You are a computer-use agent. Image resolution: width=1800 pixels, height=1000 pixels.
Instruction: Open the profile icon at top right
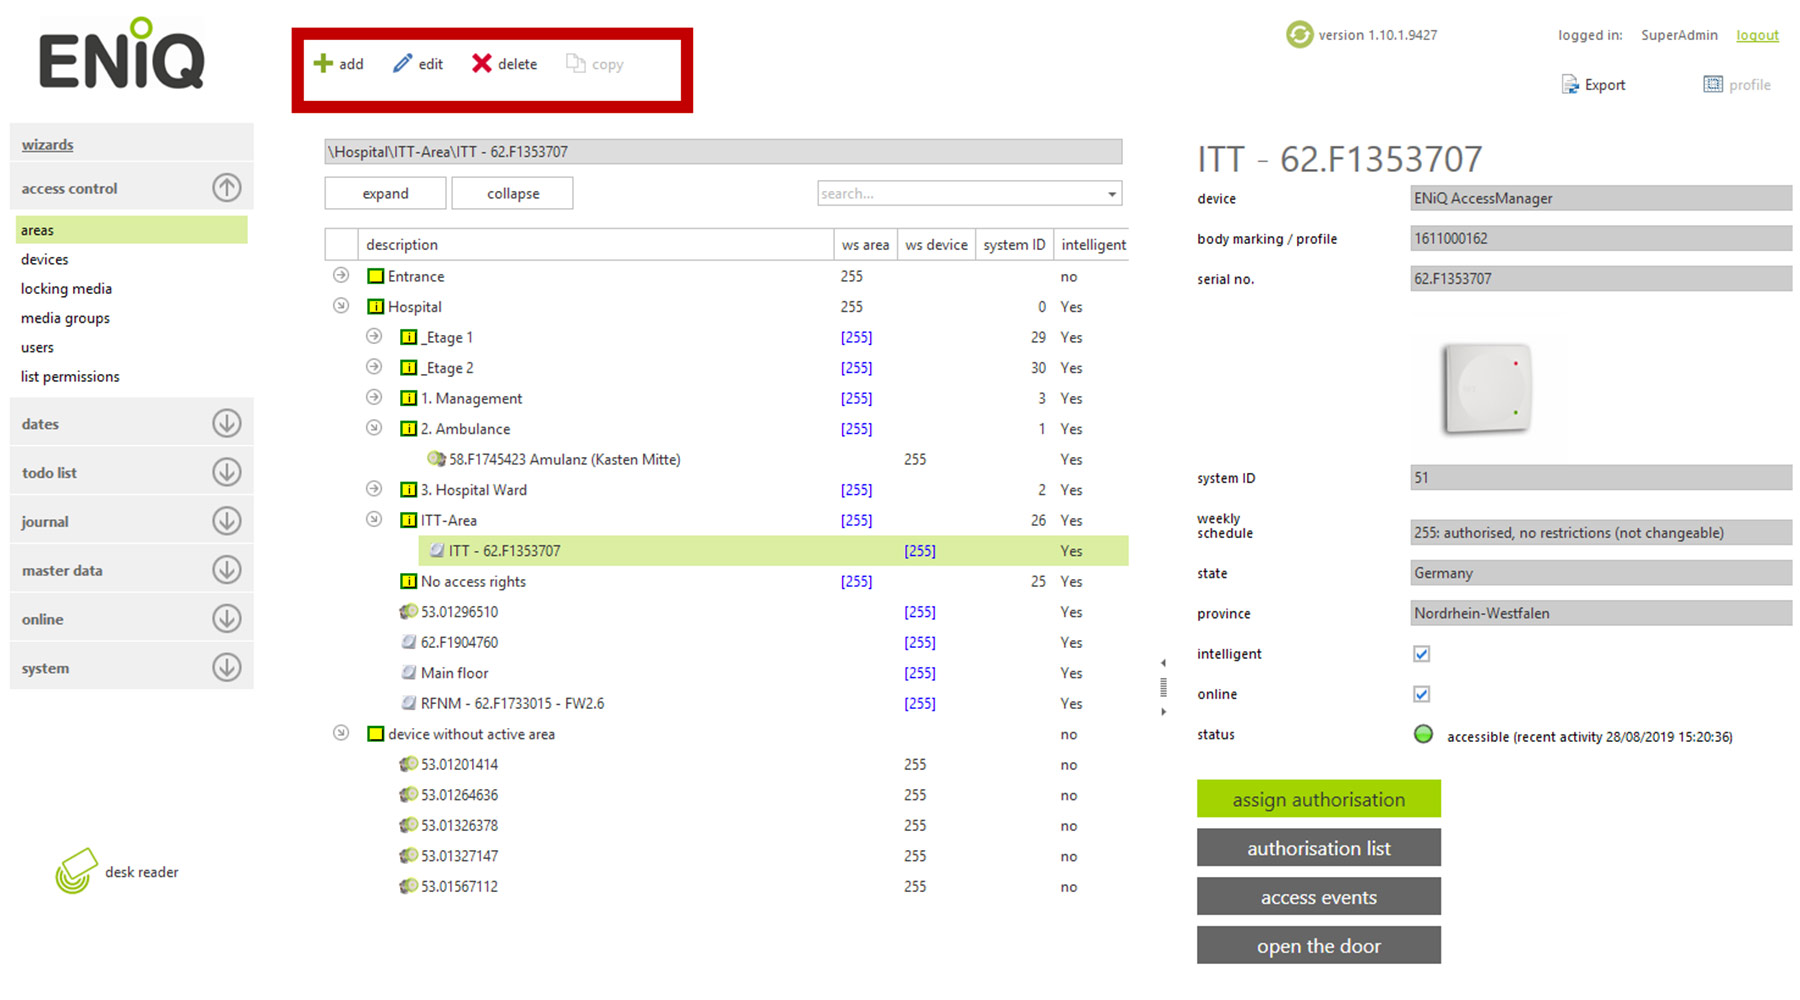click(x=1713, y=85)
